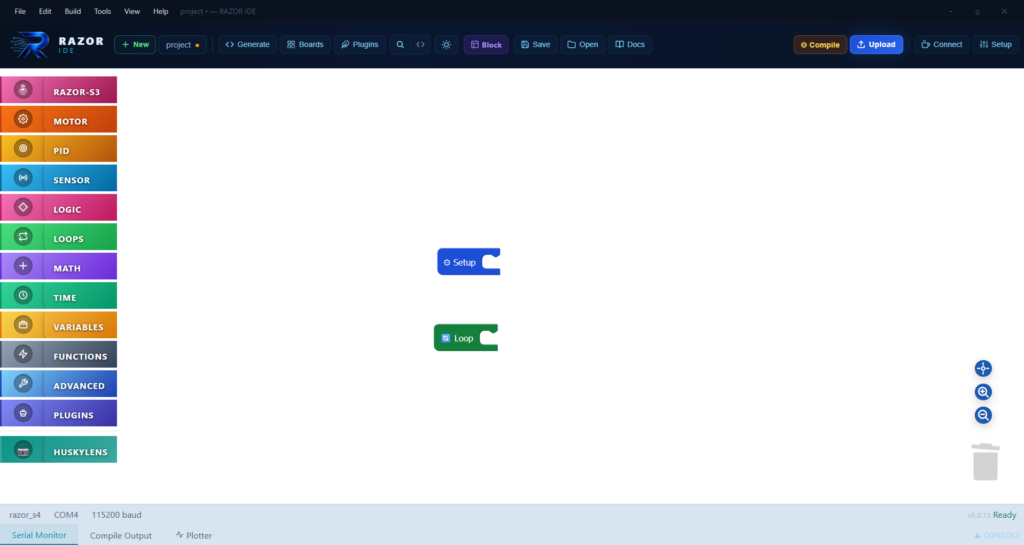Open the View menu
The image size is (1024, 545).
click(132, 11)
